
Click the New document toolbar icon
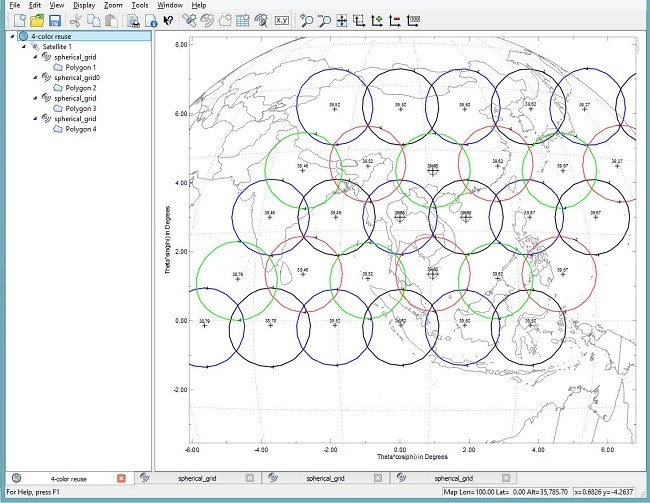[x=18, y=20]
